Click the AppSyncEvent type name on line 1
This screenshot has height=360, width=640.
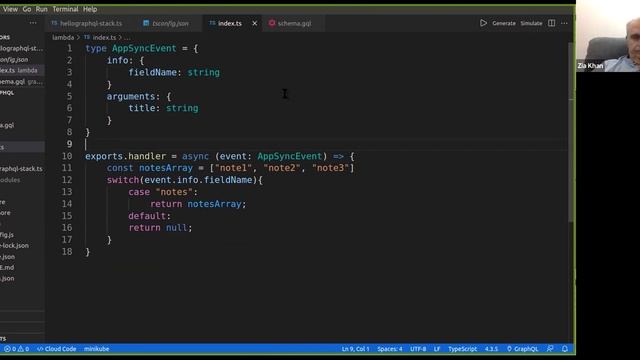click(x=144, y=49)
